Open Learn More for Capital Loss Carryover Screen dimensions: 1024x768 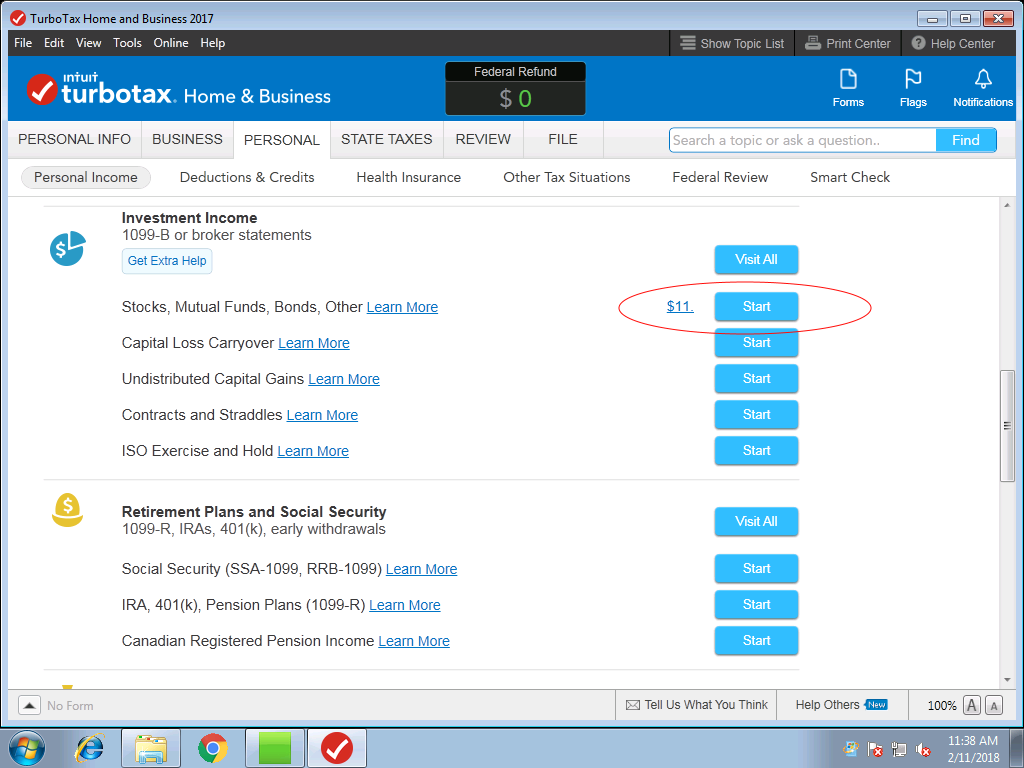coord(313,344)
